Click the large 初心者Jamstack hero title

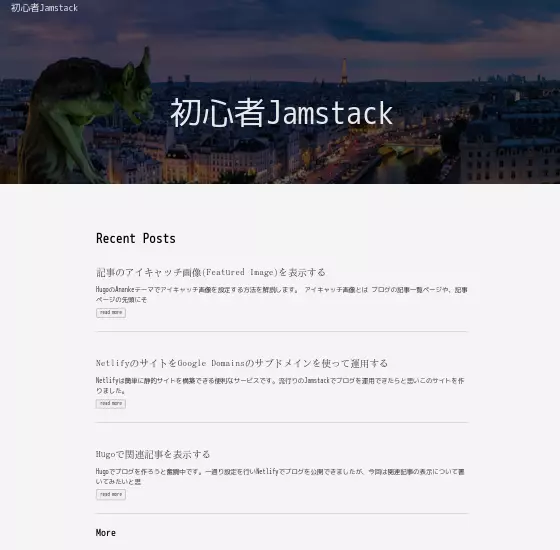click(x=281, y=113)
